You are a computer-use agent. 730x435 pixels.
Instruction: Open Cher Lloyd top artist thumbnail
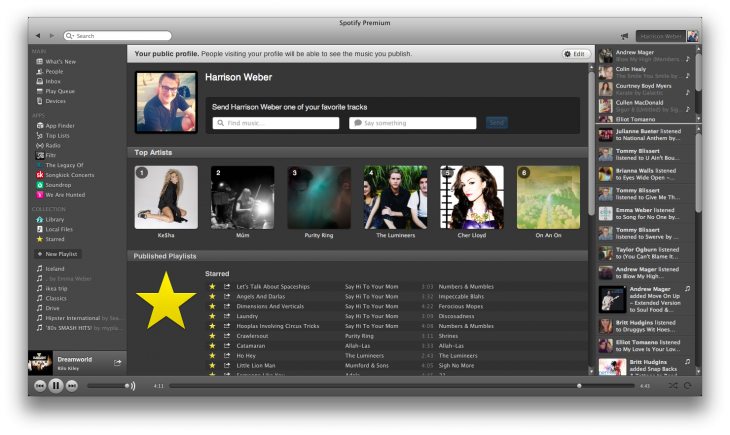[x=472, y=197]
